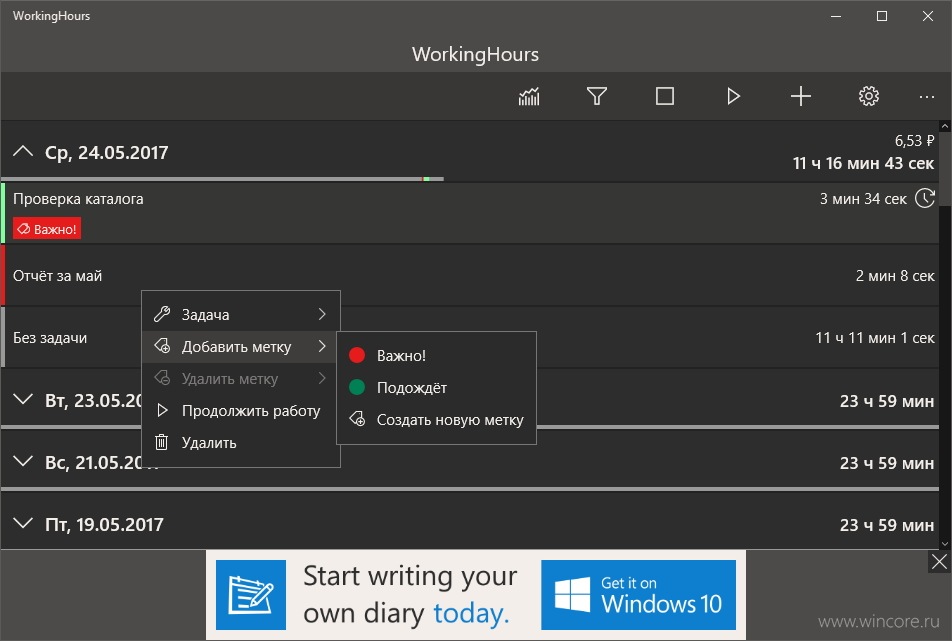Click the 6,53 ₽ earnings amount
This screenshot has width=952, height=641.
pyautogui.click(x=914, y=141)
